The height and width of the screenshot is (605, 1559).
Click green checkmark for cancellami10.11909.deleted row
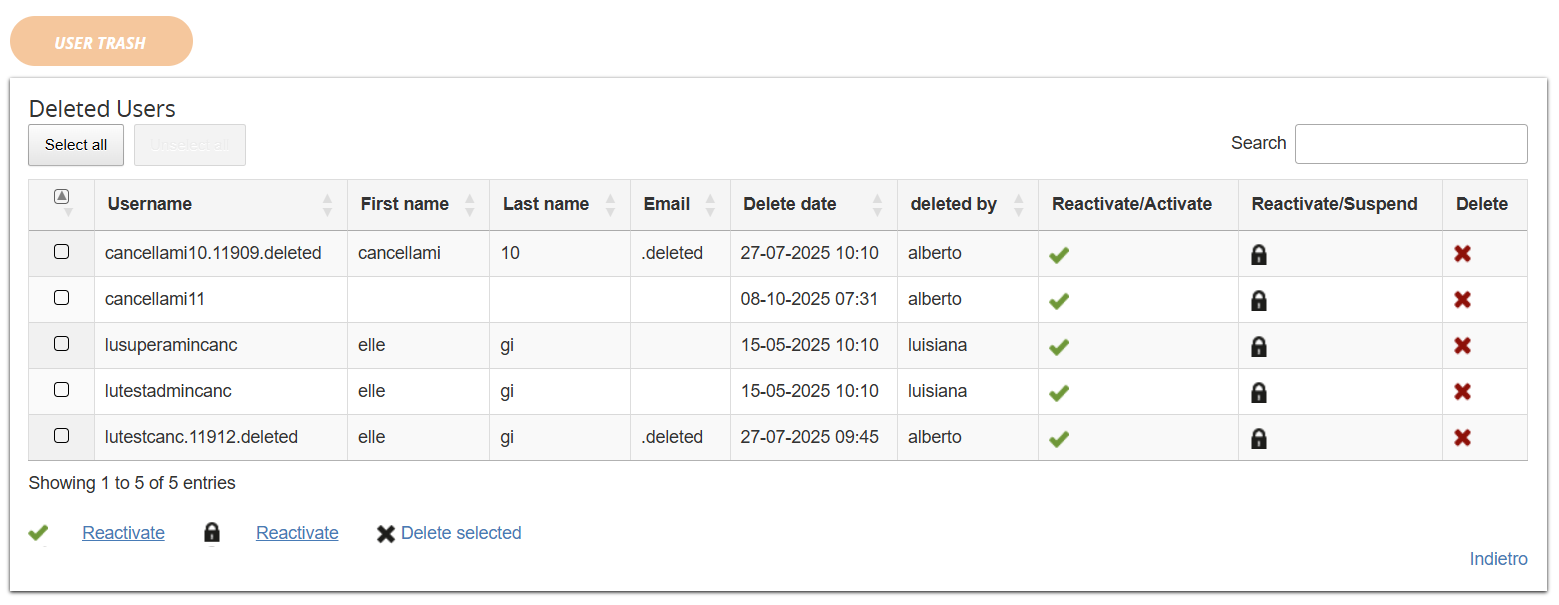point(1059,255)
